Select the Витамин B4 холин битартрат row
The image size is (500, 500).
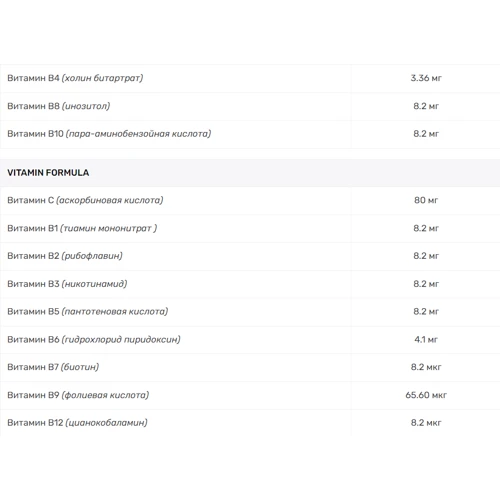pos(250,78)
